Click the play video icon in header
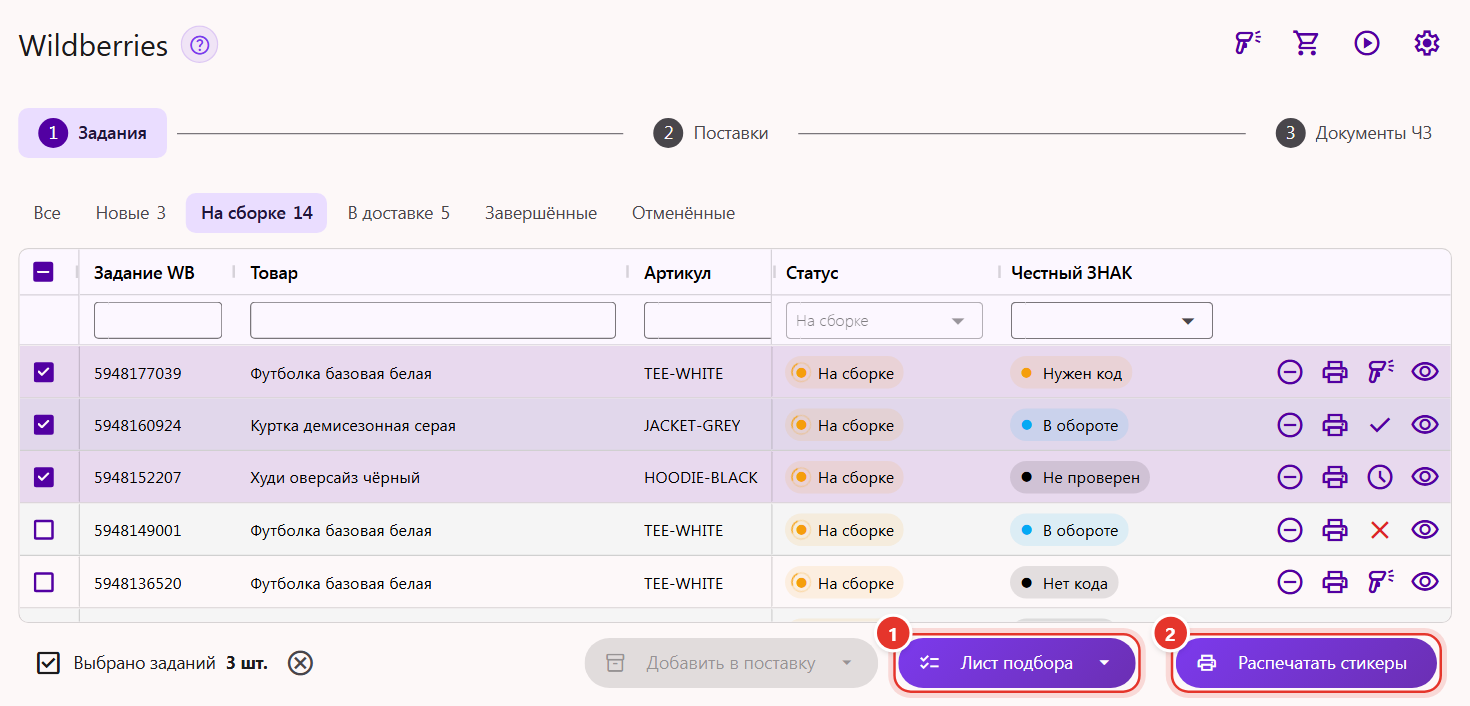1470x706 pixels. pos(1367,43)
